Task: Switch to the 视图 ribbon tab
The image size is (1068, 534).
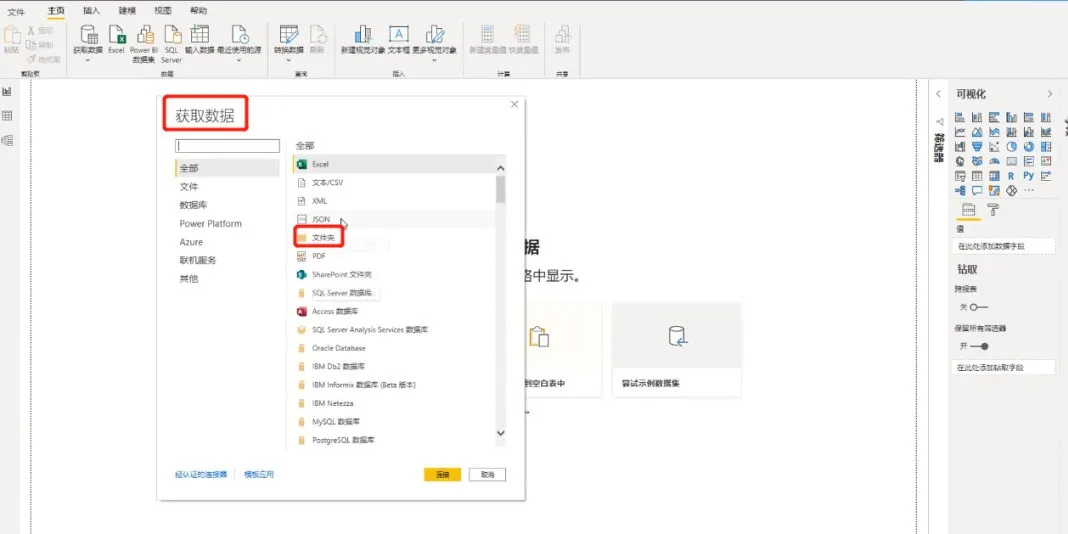Action: pos(163,11)
